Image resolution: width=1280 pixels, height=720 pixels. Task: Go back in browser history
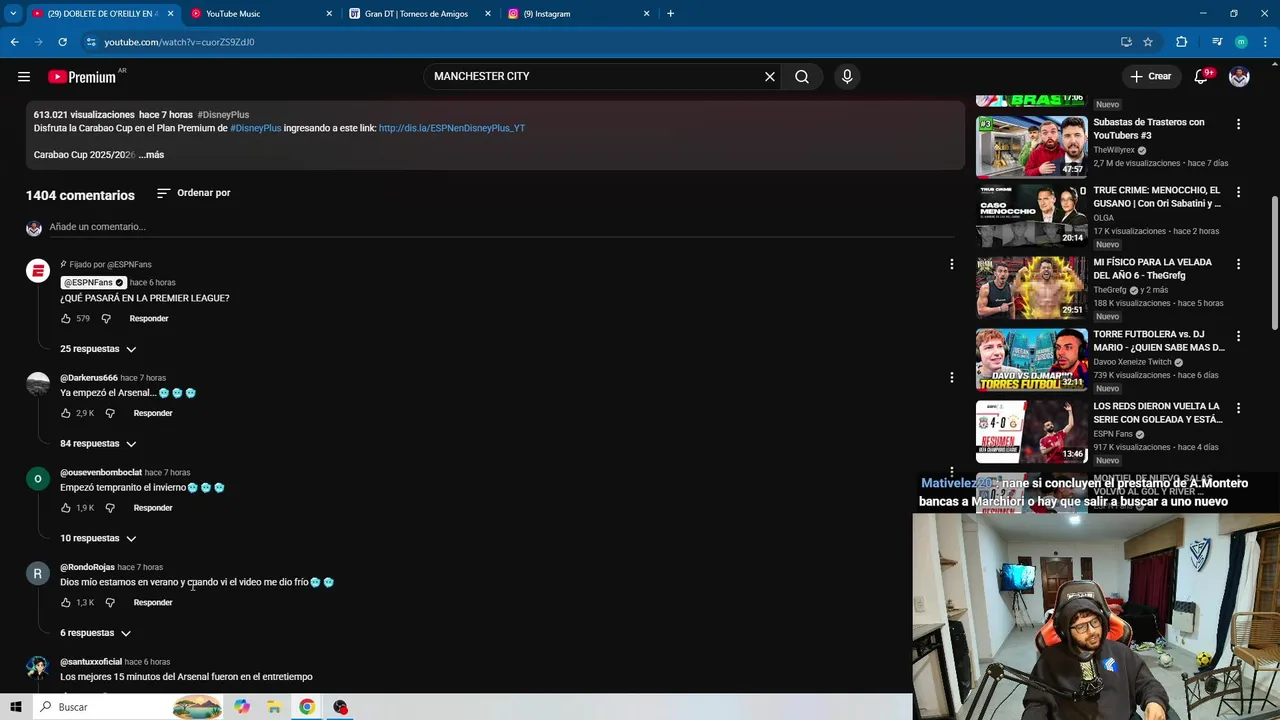14,42
